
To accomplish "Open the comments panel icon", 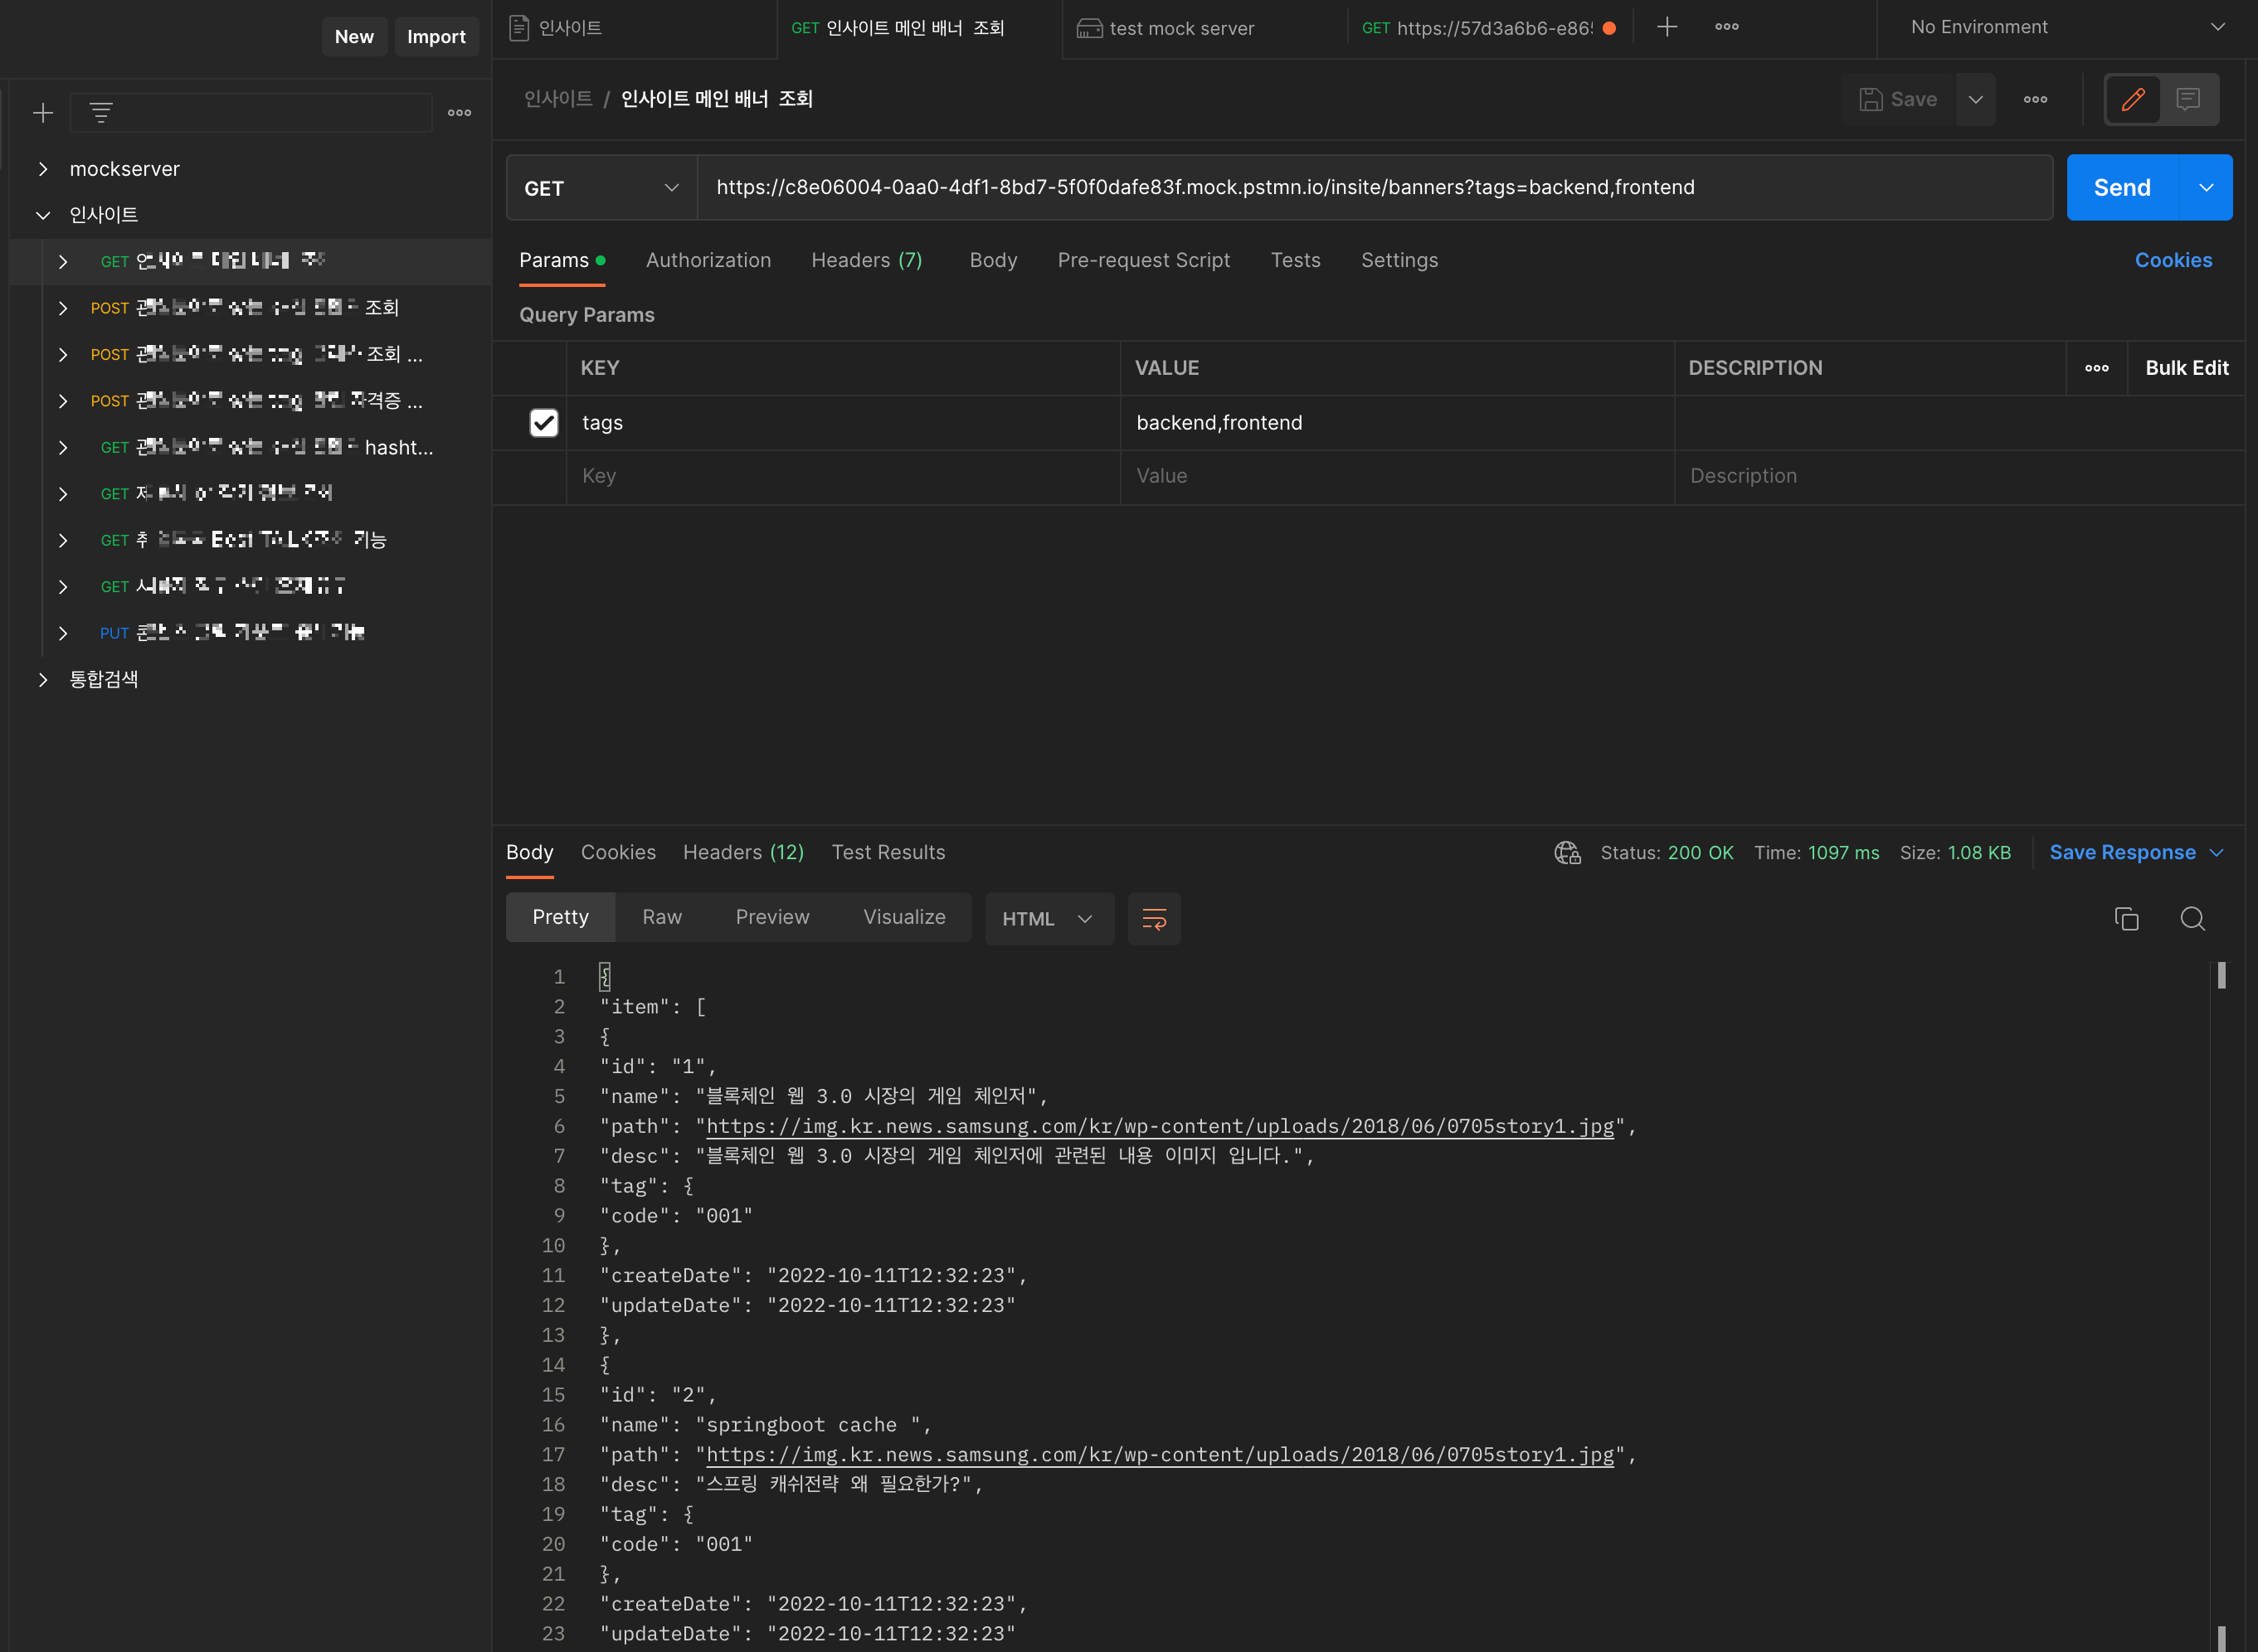I will pos(2188,99).
